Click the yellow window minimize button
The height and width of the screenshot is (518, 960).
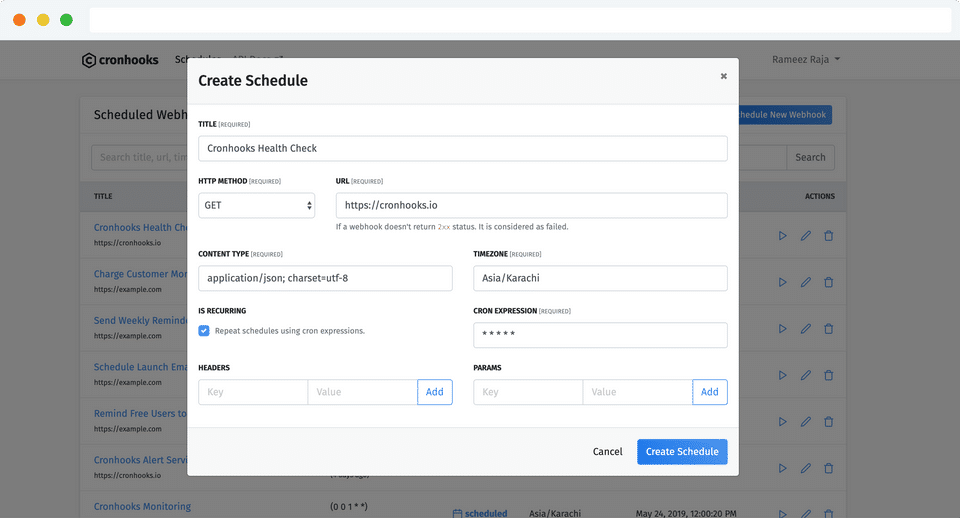point(43,20)
